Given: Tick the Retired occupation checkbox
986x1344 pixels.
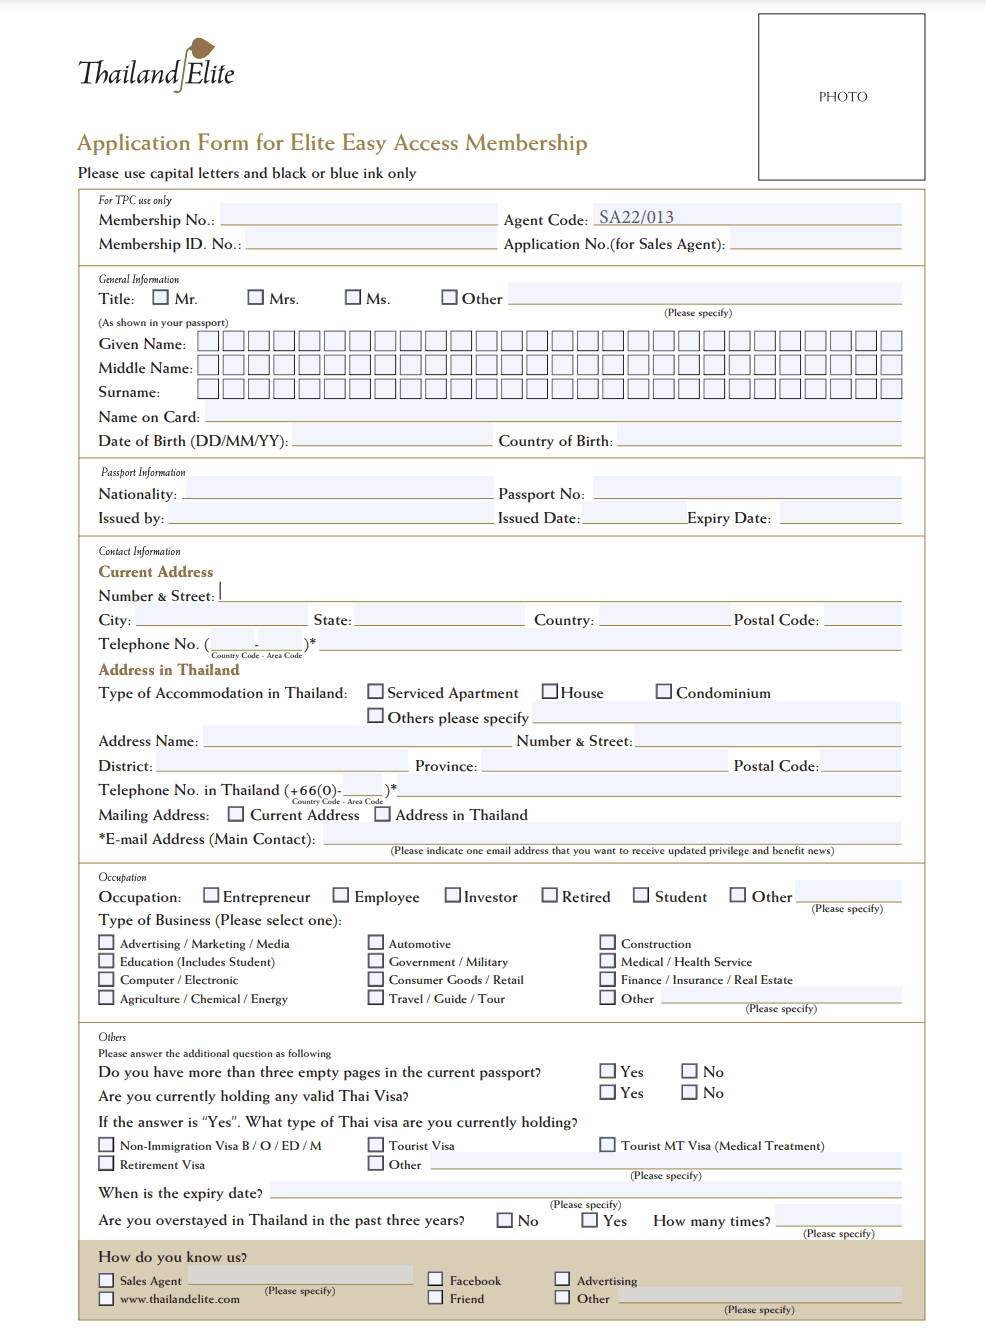Looking at the screenshot, I should [549, 895].
